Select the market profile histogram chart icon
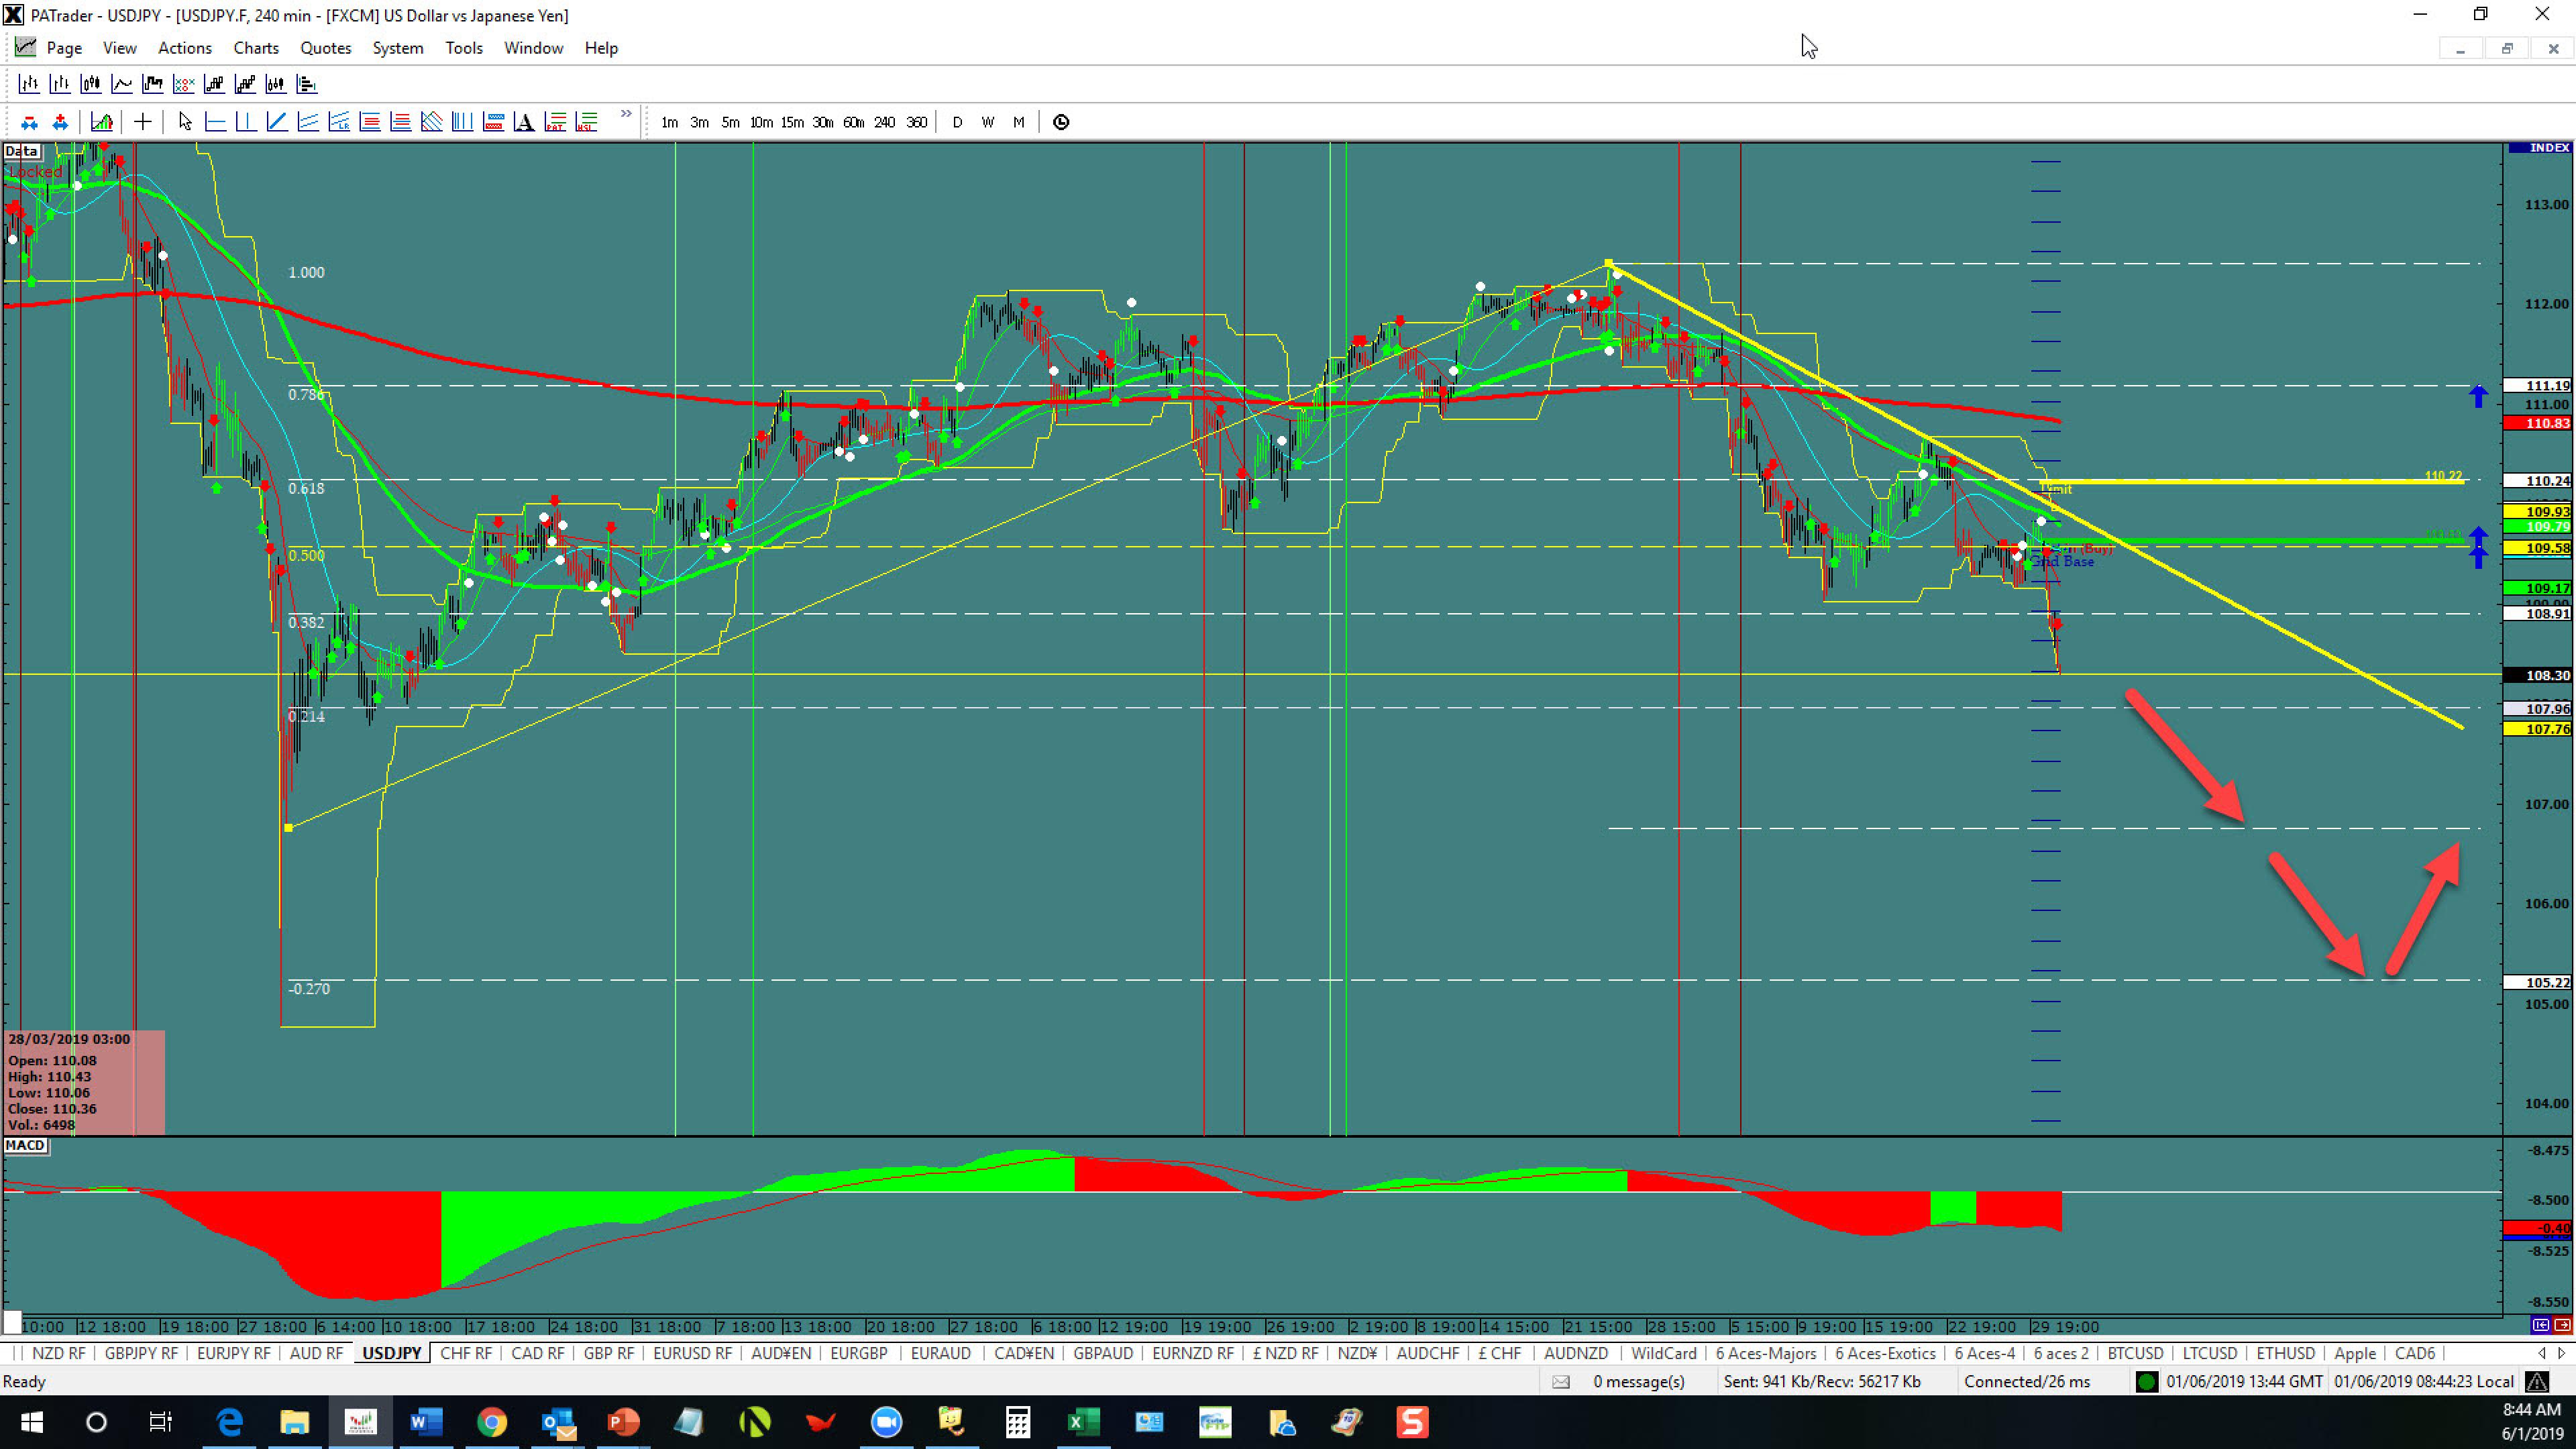Viewport: 2576px width, 1449px height. [x=307, y=84]
